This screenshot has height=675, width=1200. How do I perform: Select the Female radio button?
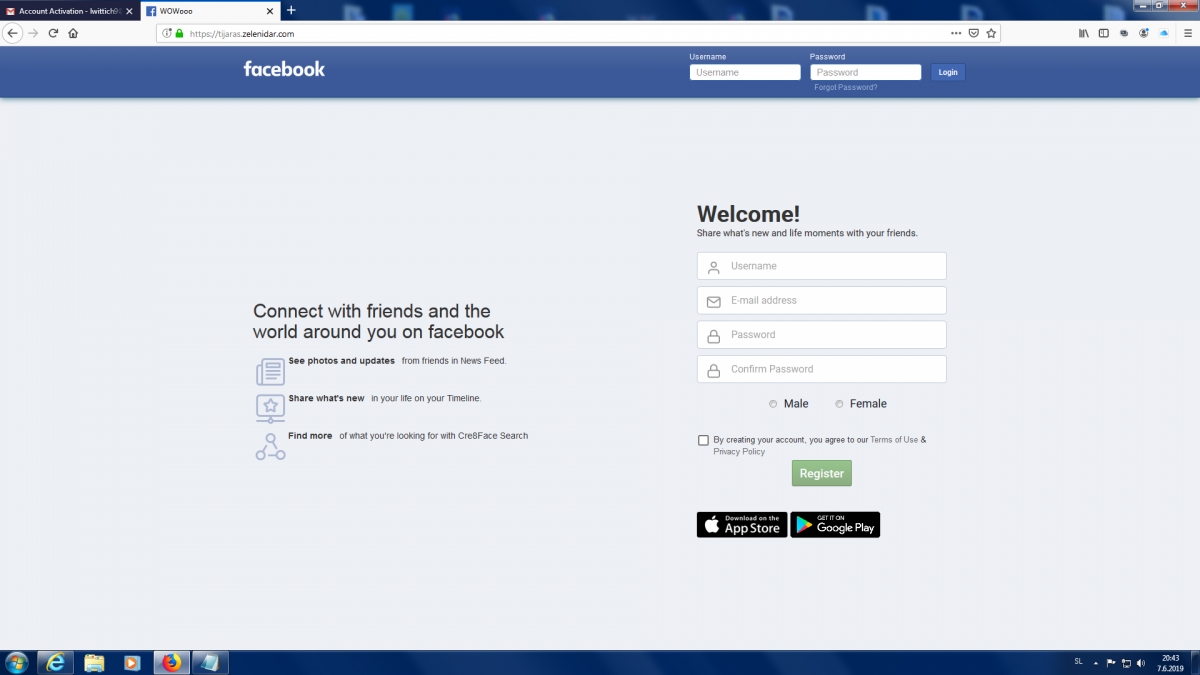pyautogui.click(x=839, y=404)
